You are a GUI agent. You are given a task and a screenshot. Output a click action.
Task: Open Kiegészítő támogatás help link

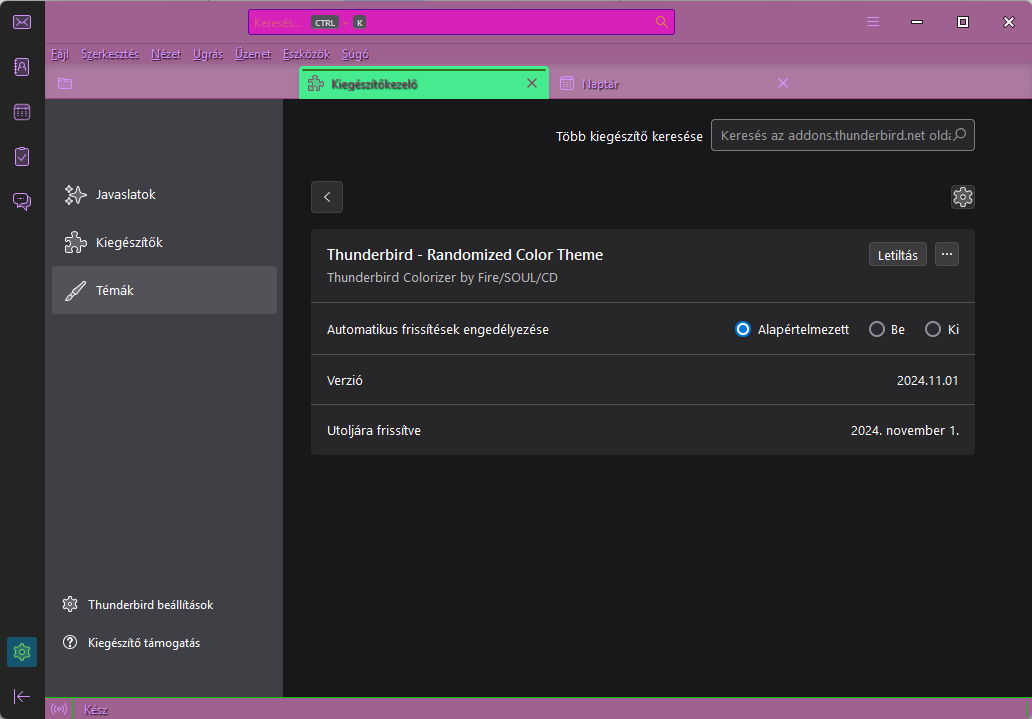click(x=131, y=643)
